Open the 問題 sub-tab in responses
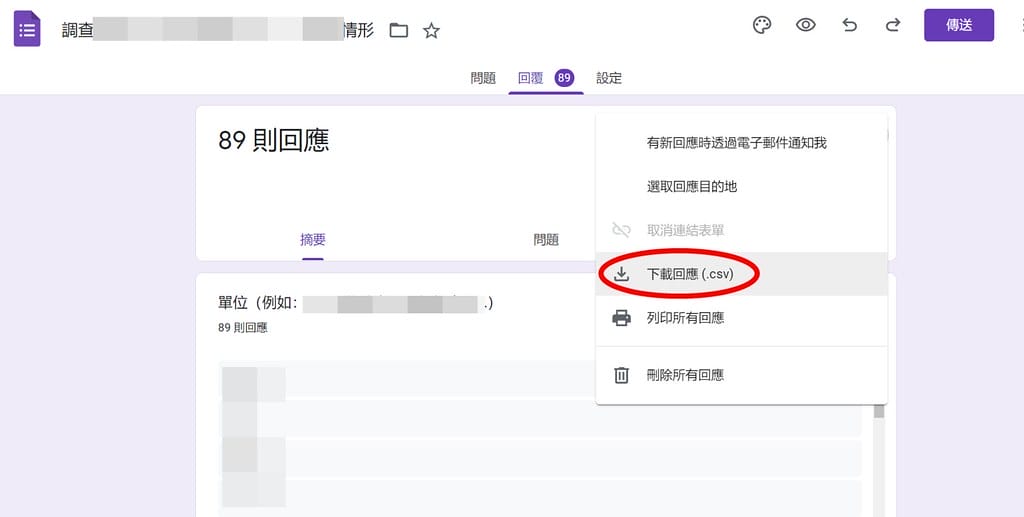Viewport: 1024px width, 517px height. (546, 240)
